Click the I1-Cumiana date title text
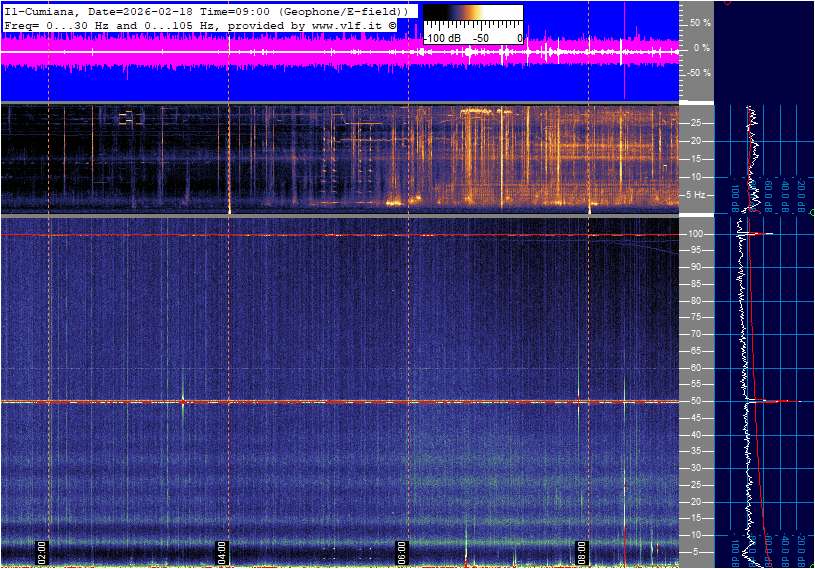 (206, 10)
